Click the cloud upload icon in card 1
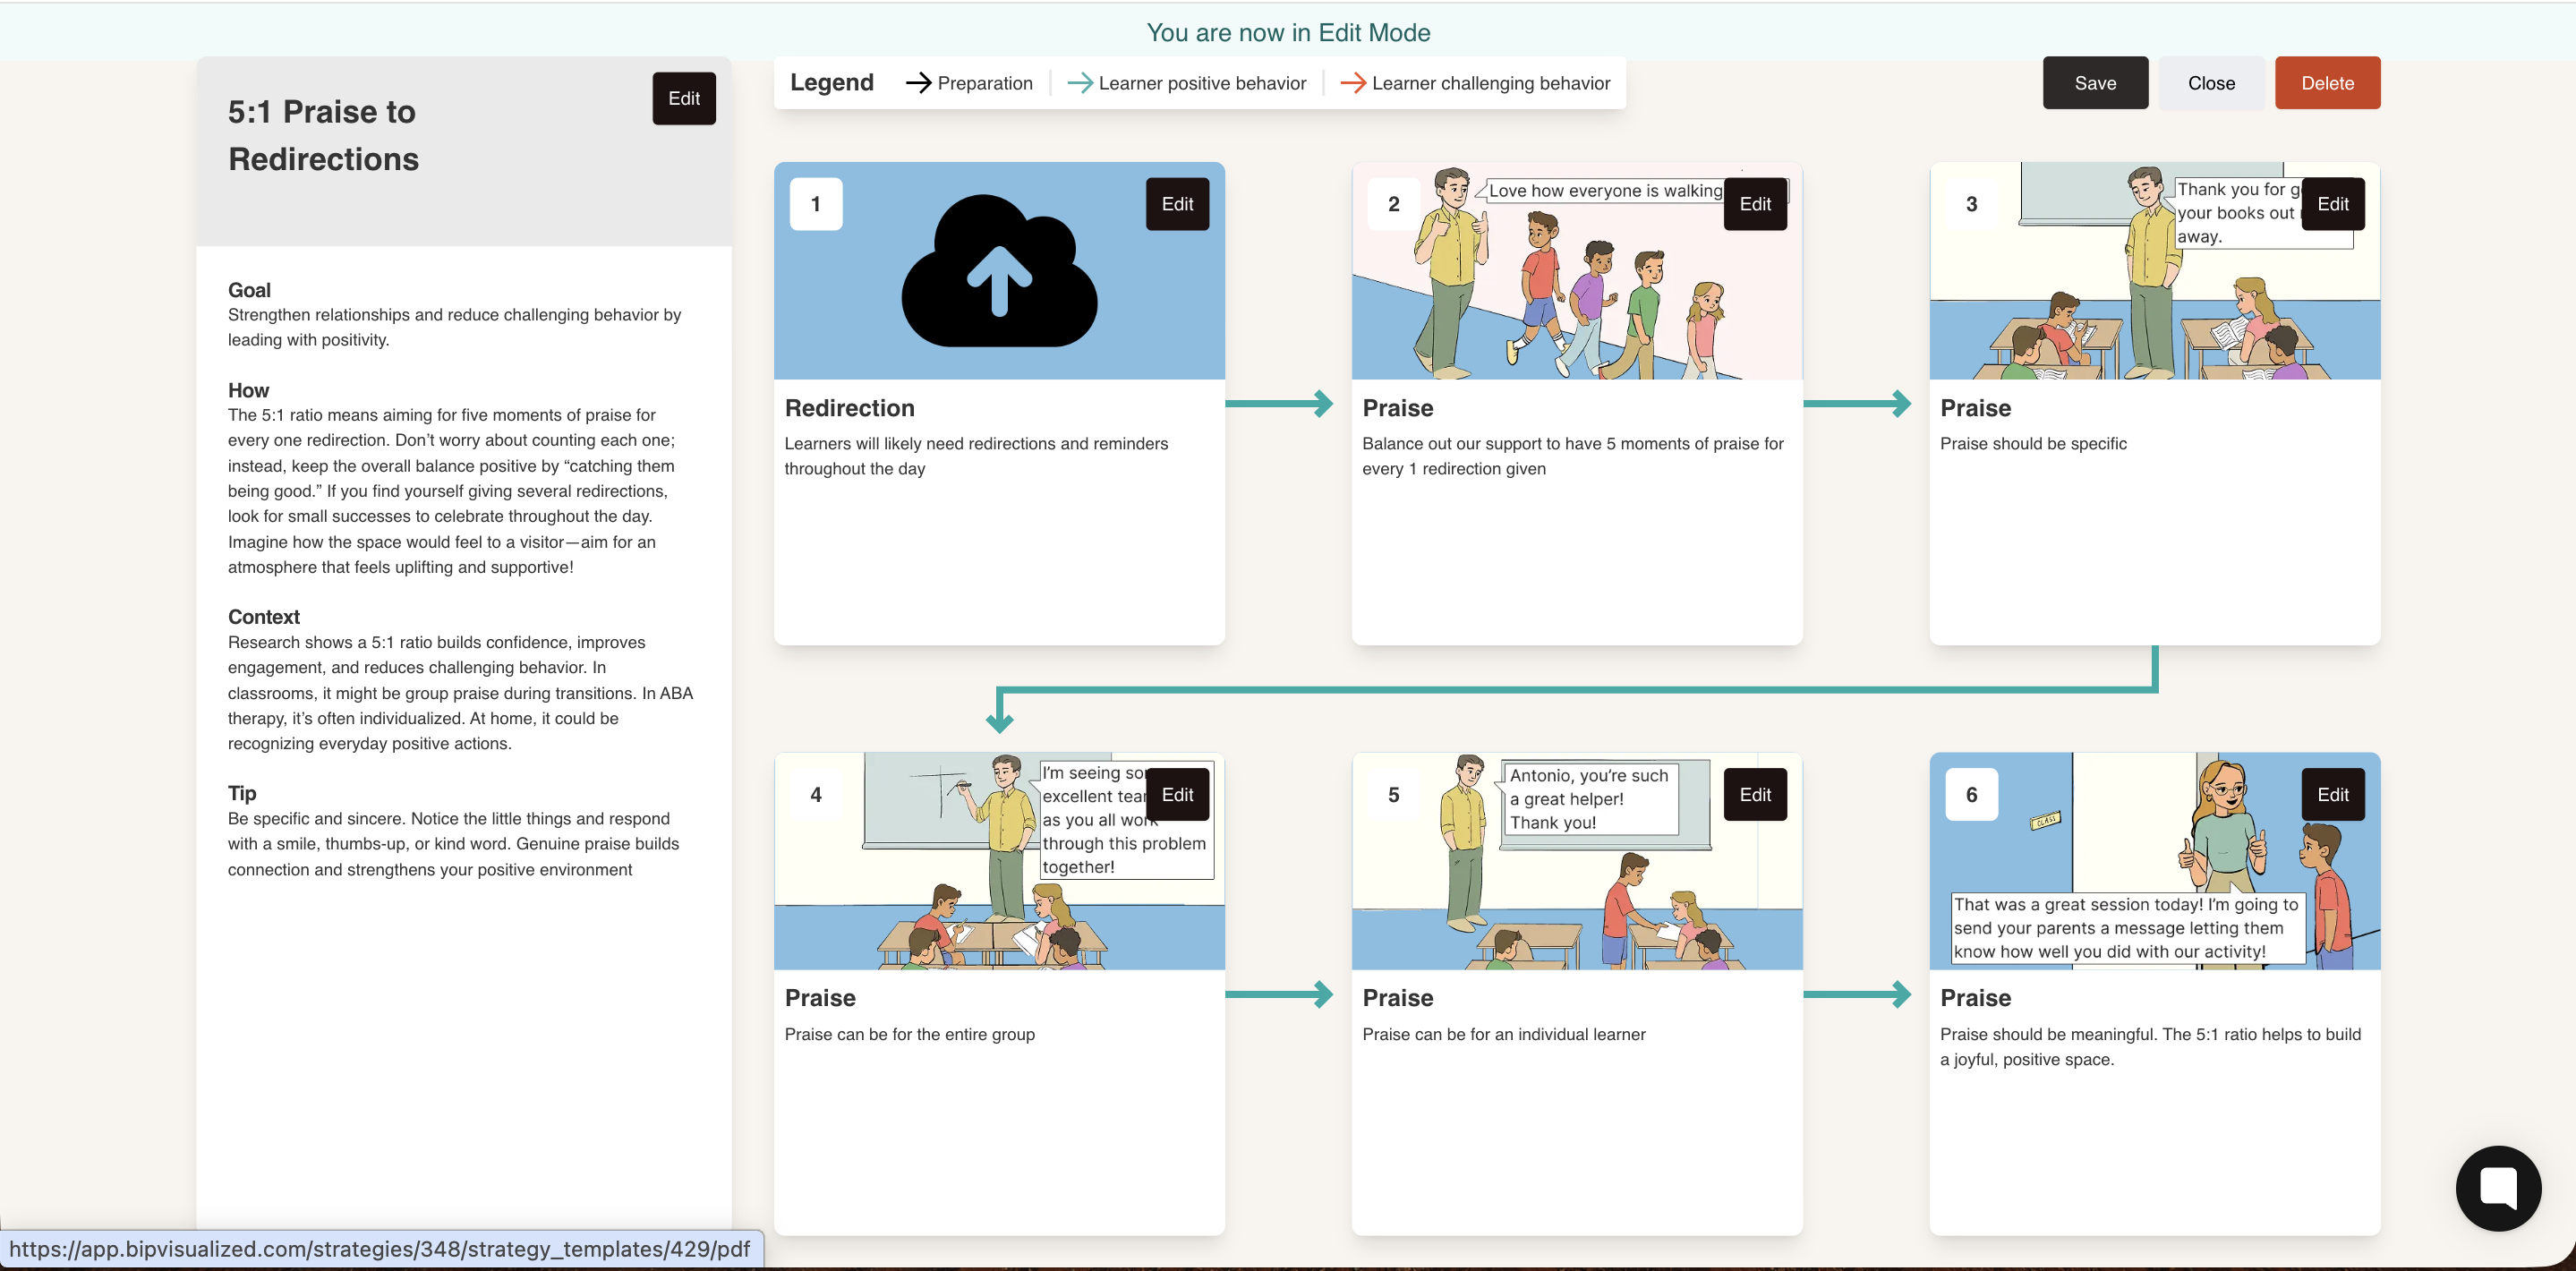 [998, 271]
